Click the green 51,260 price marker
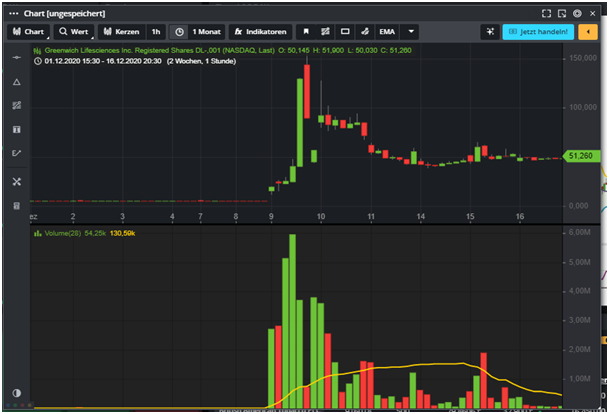 (x=580, y=156)
